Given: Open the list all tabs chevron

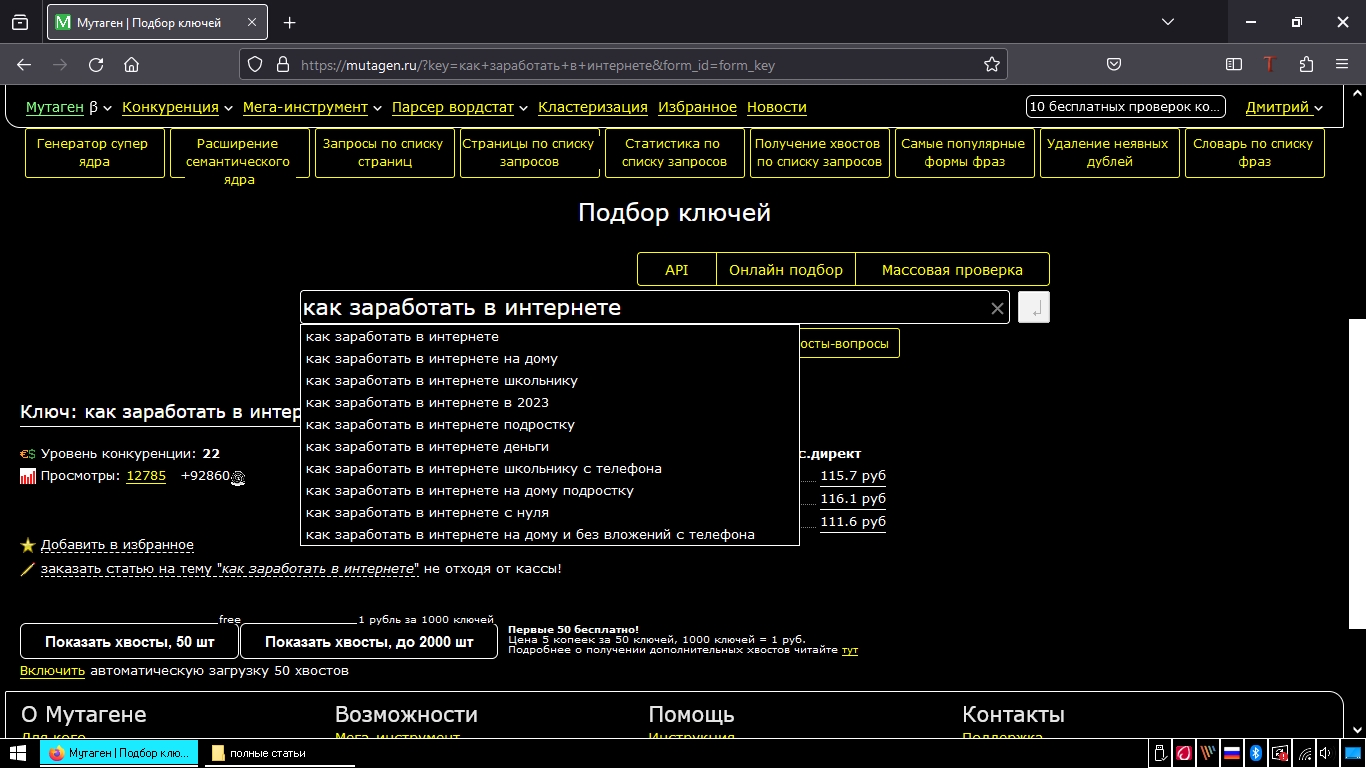Looking at the screenshot, I should tap(1168, 22).
